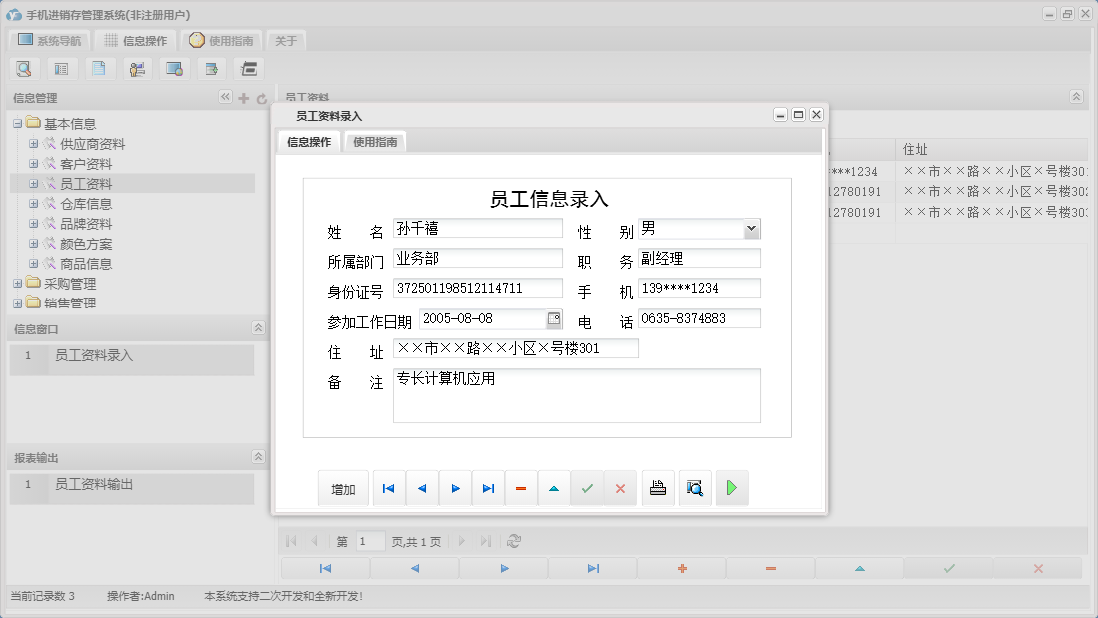Open the 系统导航 menu
Viewport: 1098px width, 618px height.
pos(48,40)
